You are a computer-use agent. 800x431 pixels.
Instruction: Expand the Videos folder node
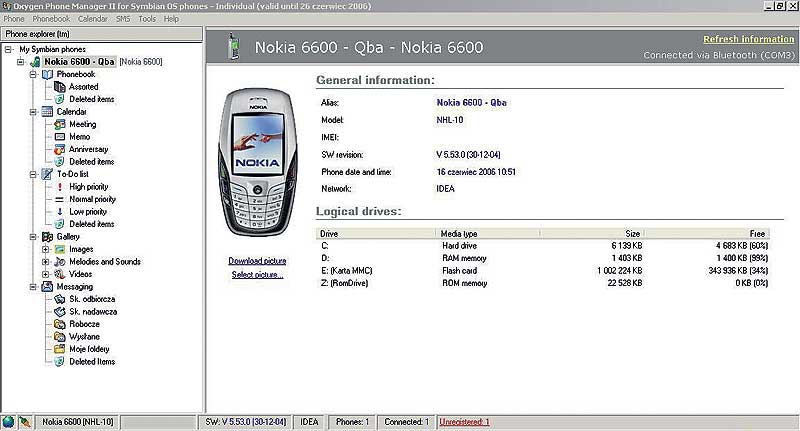(45, 274)
